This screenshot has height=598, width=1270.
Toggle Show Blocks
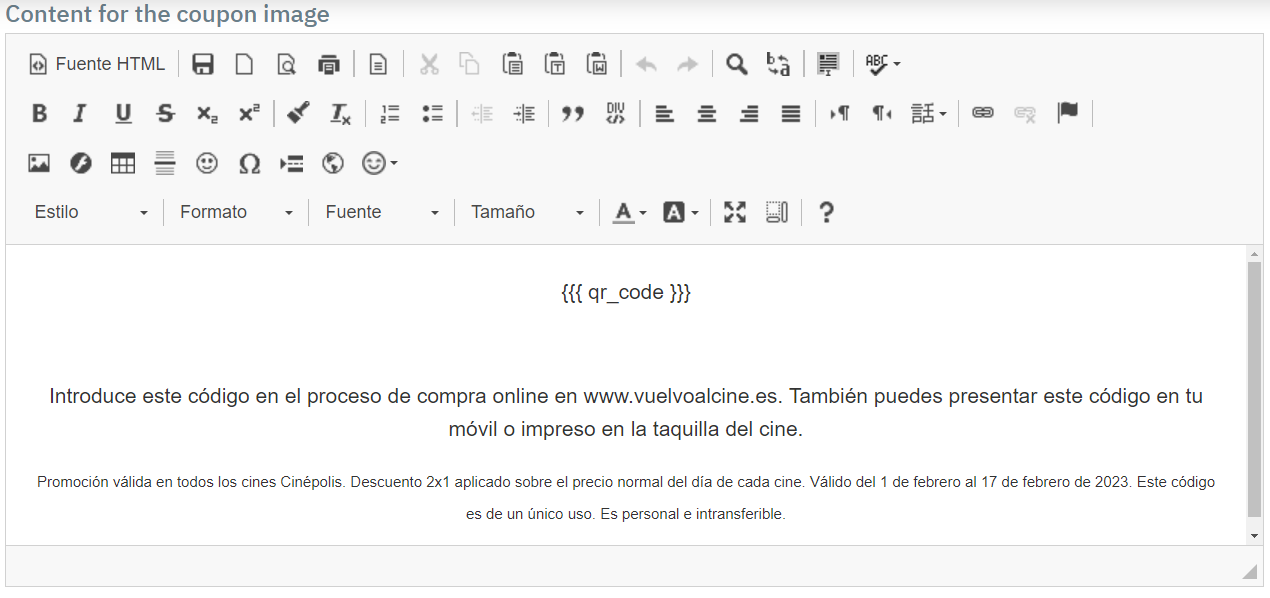tap(777, 212)
